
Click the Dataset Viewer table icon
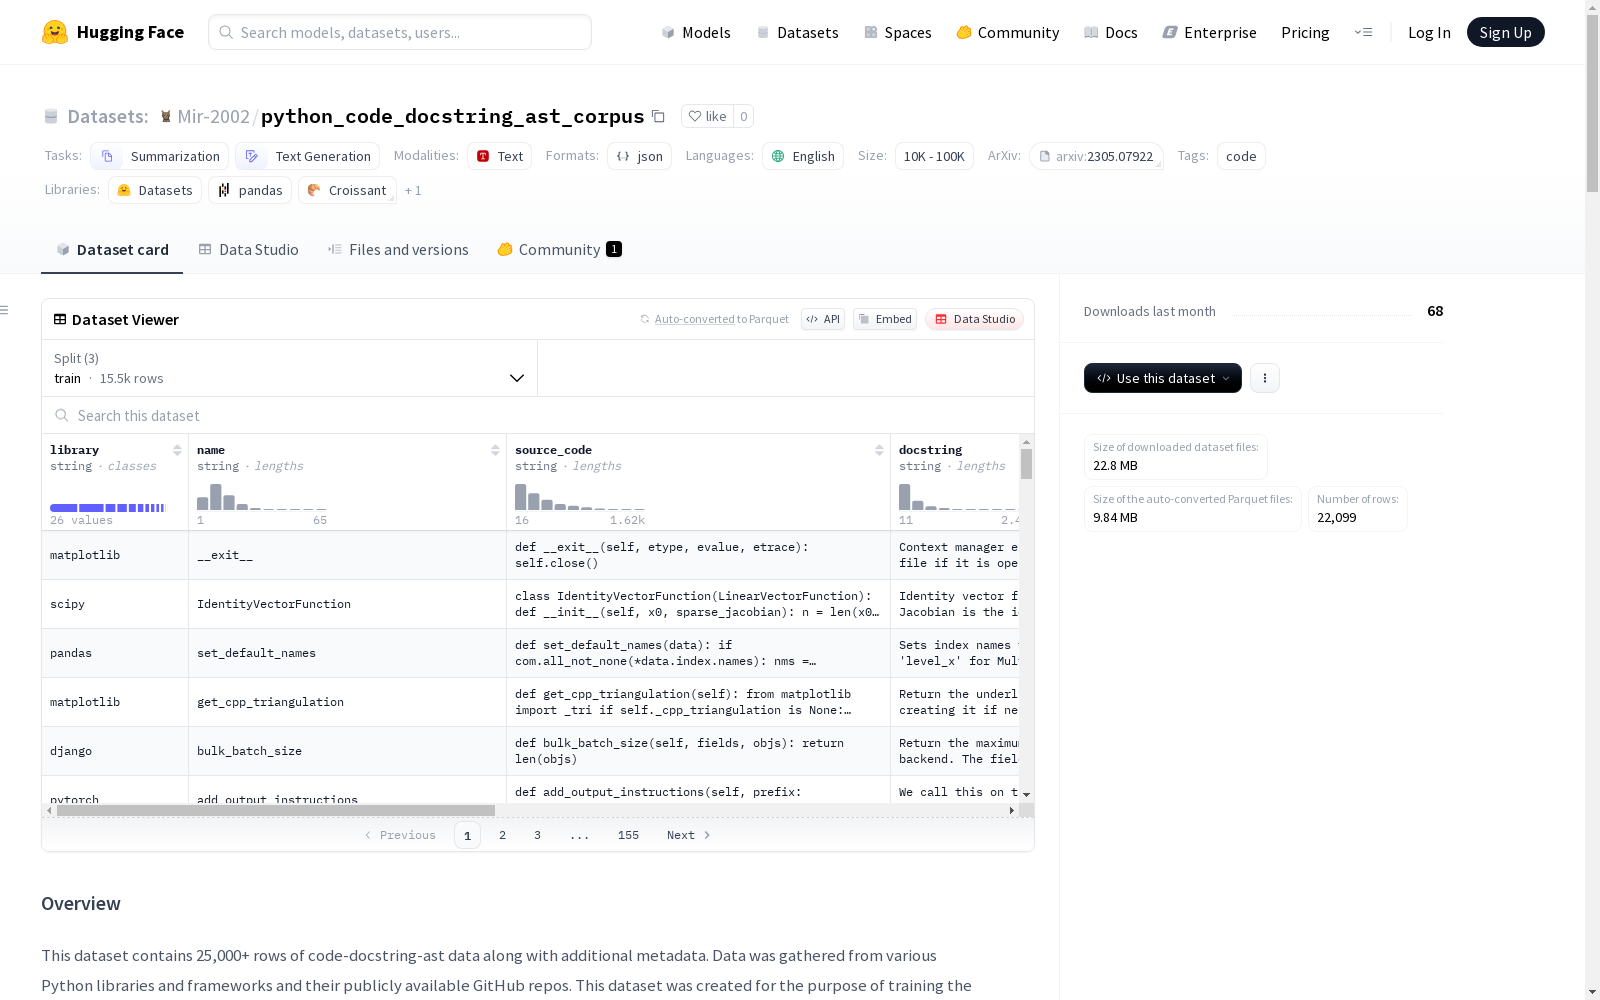click(60, 319)
